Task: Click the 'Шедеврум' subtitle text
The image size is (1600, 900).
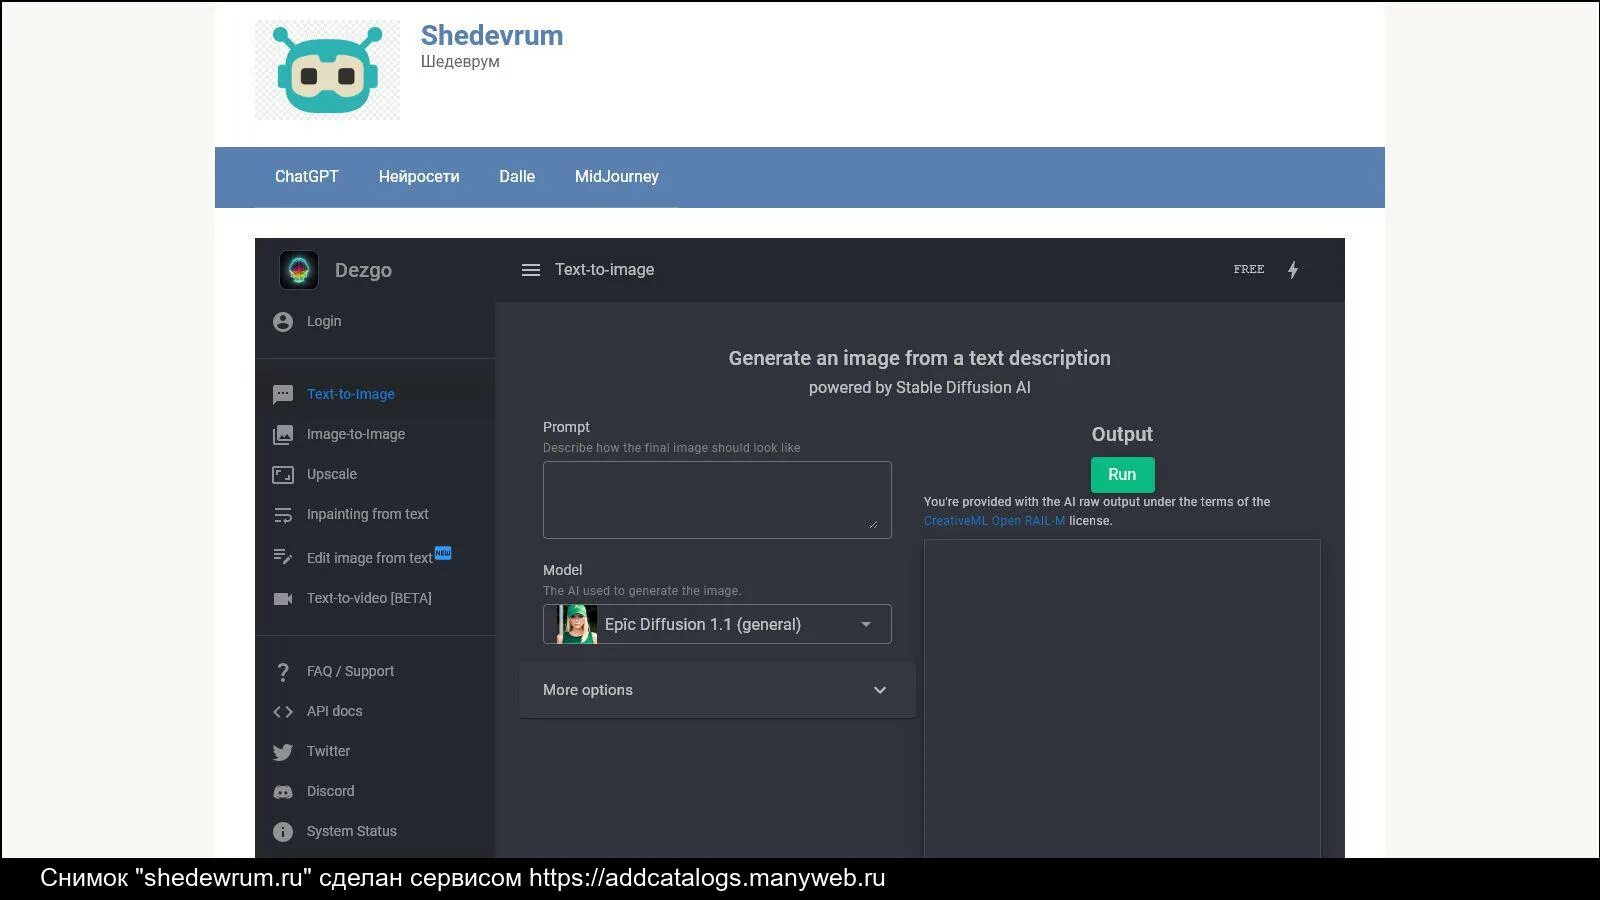Action: (460, 62)
